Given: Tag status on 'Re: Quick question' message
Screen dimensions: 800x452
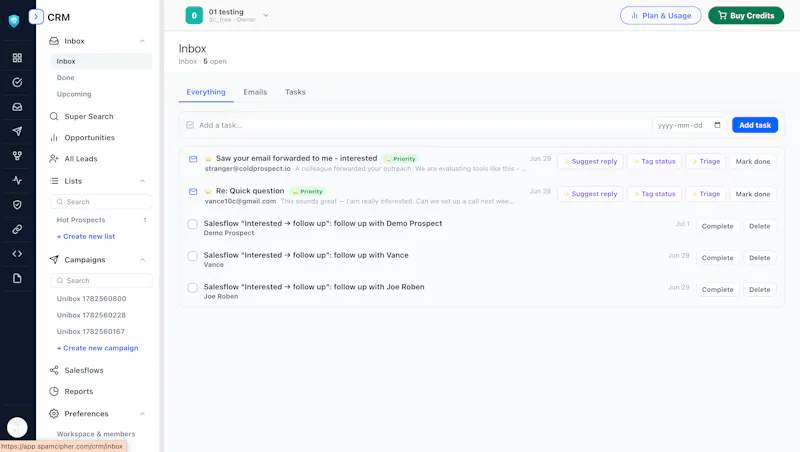Looking at the screenshot, I should click(654, 194).
